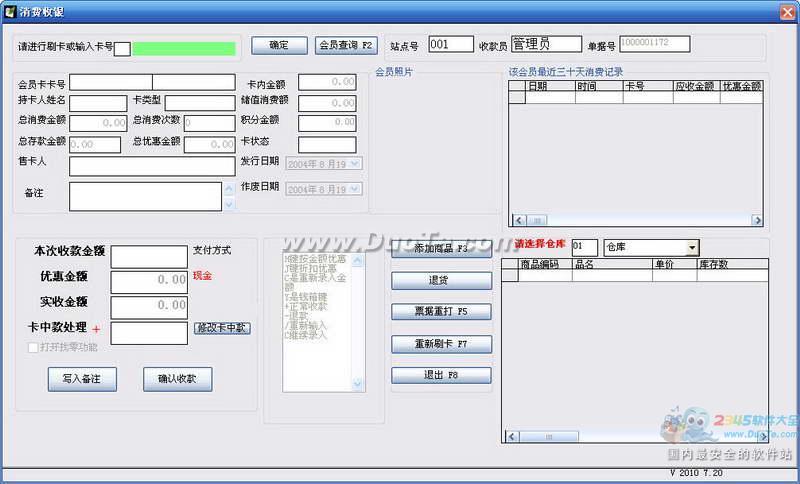
Task: Click the 卡号 column header in records
Action: pyautogui.click(x=648, y=86)
